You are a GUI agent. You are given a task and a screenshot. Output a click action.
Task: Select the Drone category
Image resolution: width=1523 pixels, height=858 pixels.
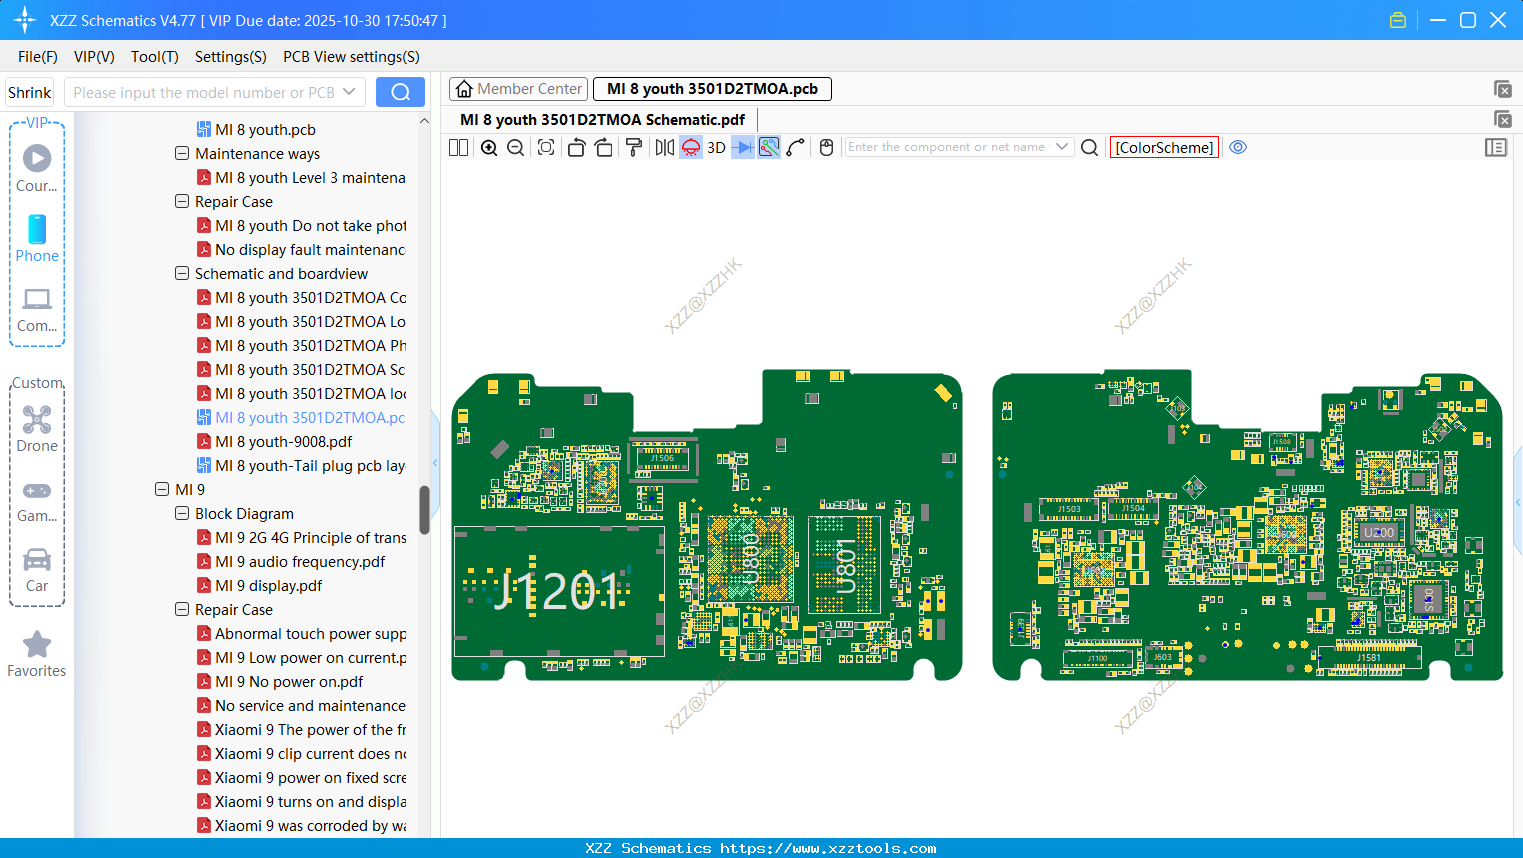(37, 429)
